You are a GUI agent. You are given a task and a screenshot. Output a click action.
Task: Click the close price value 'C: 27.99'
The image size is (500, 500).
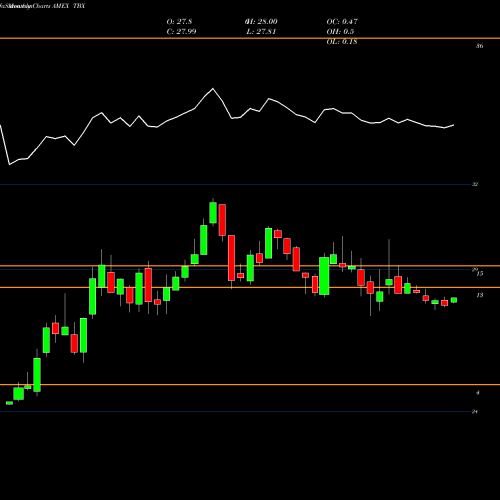click(181, 32)
